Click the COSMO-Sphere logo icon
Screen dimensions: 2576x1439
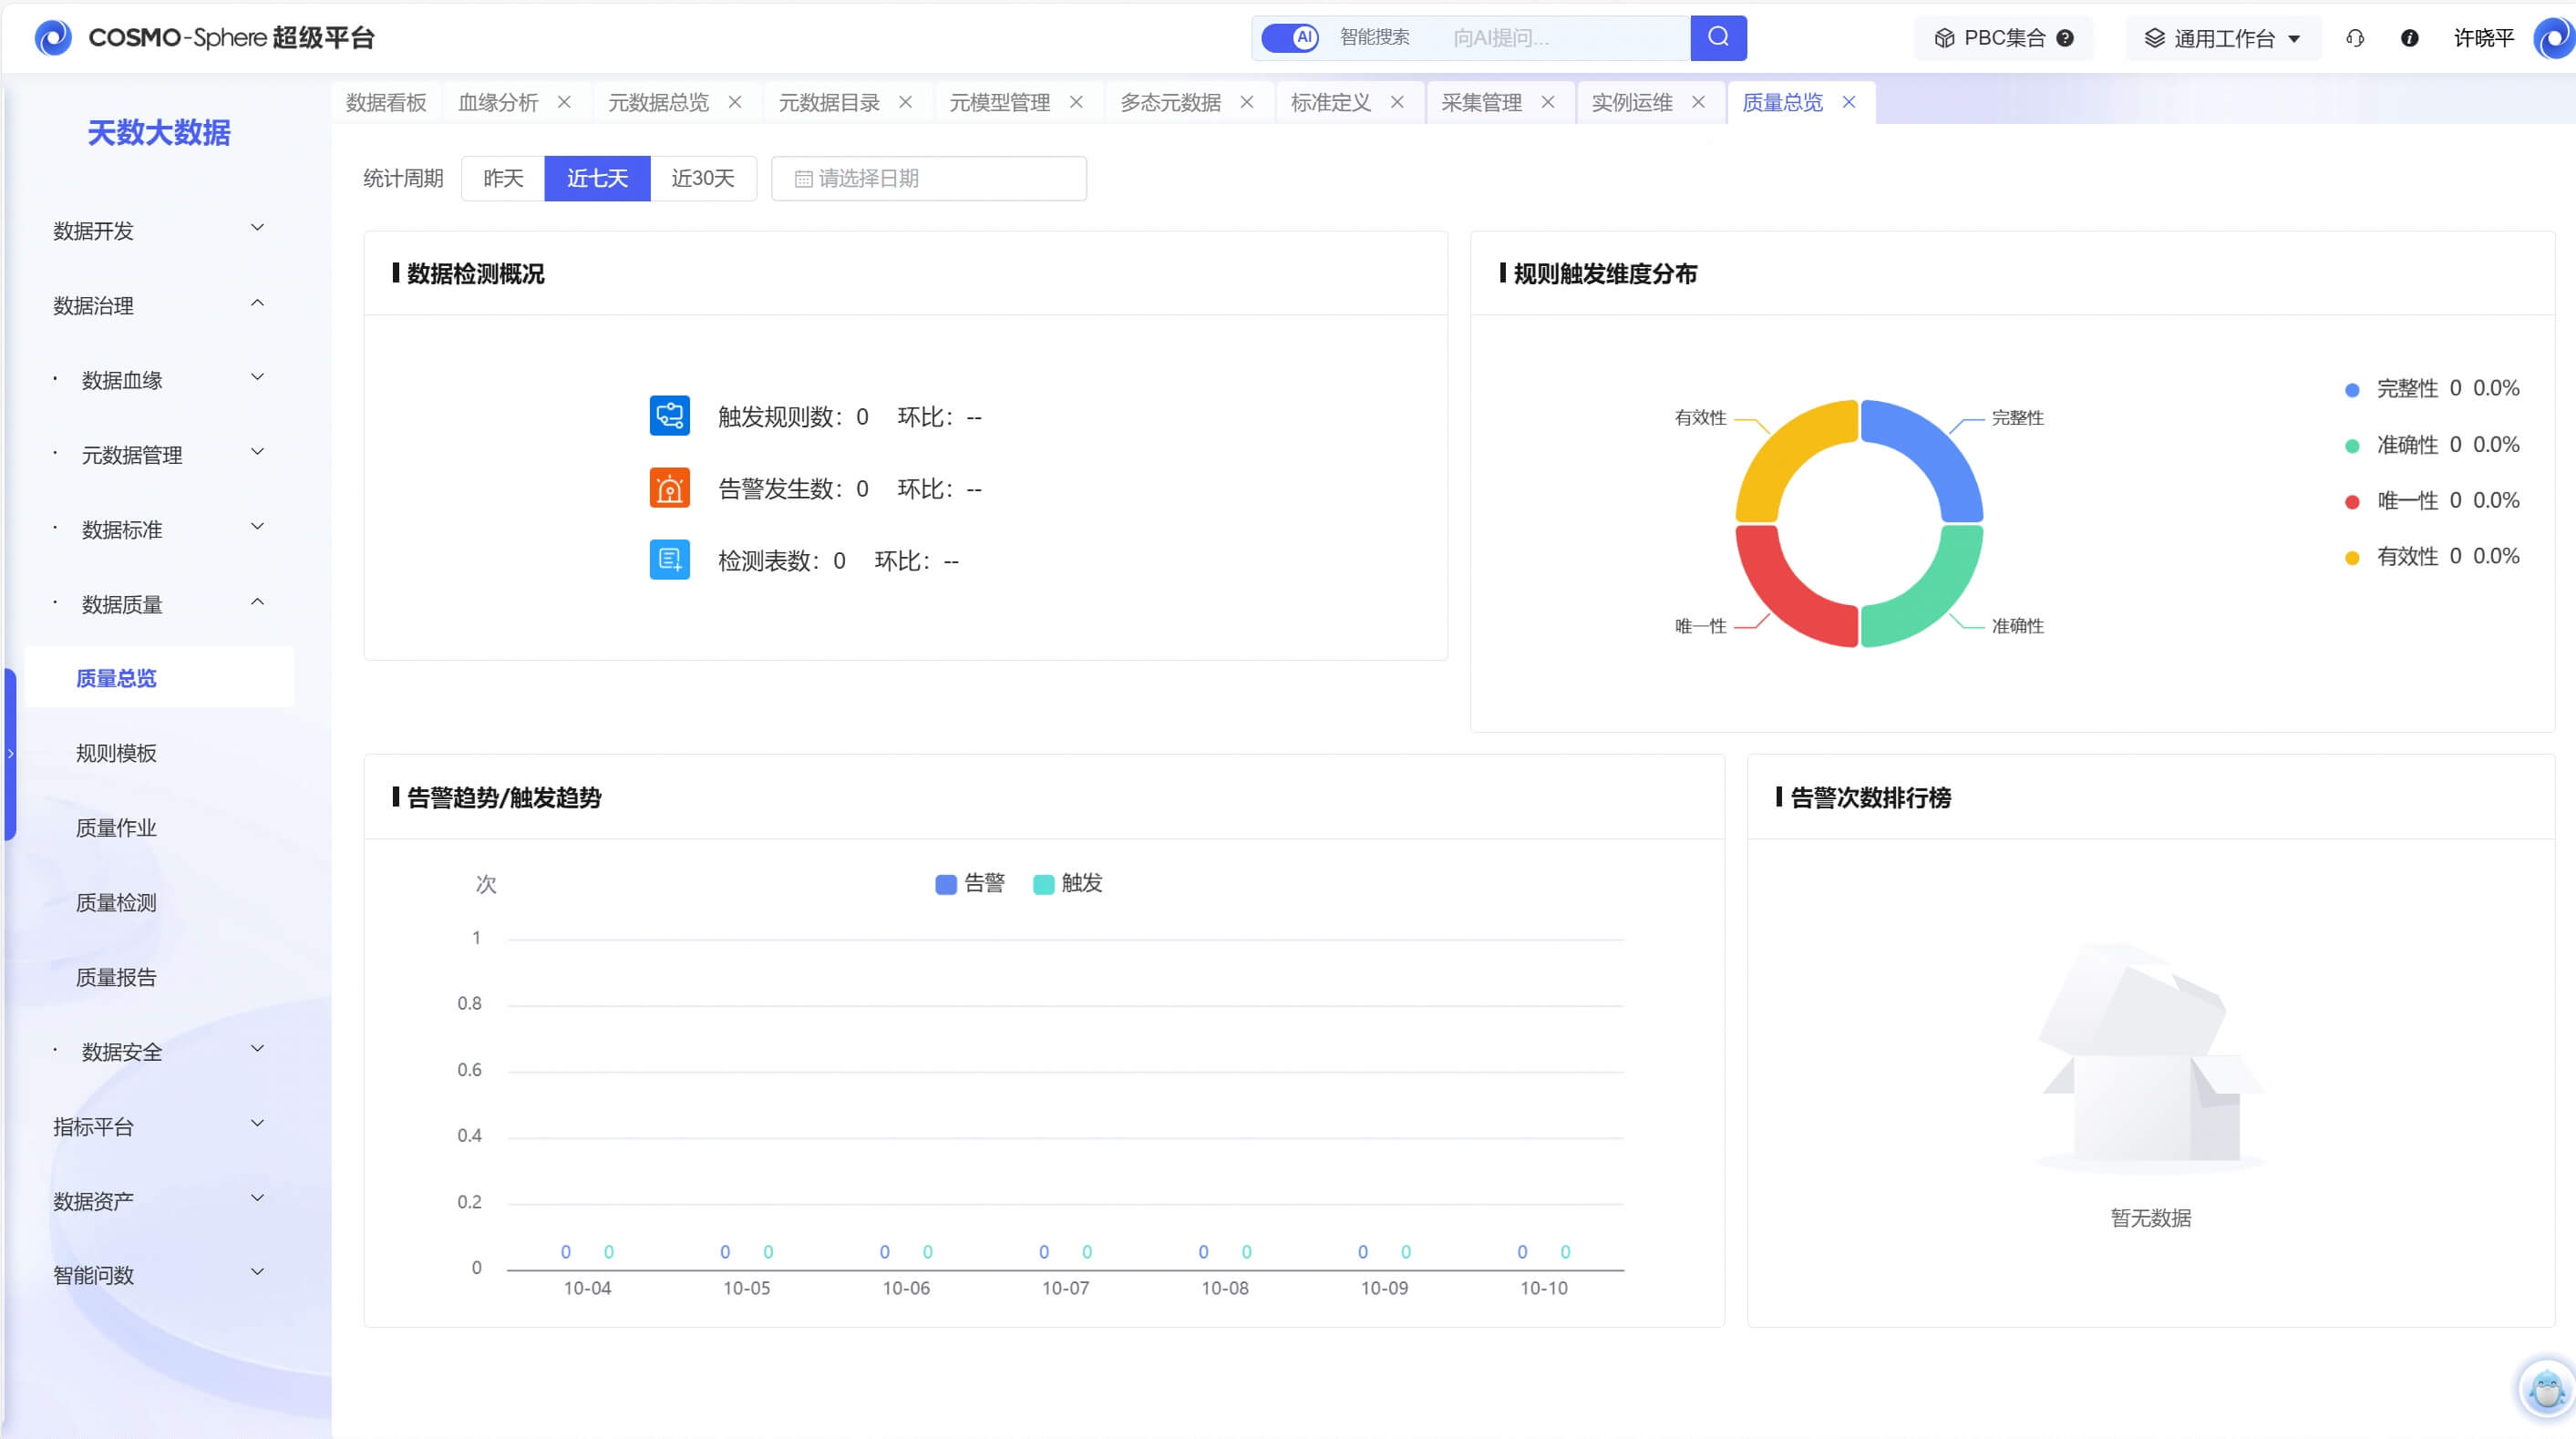[x=53, y=38]
